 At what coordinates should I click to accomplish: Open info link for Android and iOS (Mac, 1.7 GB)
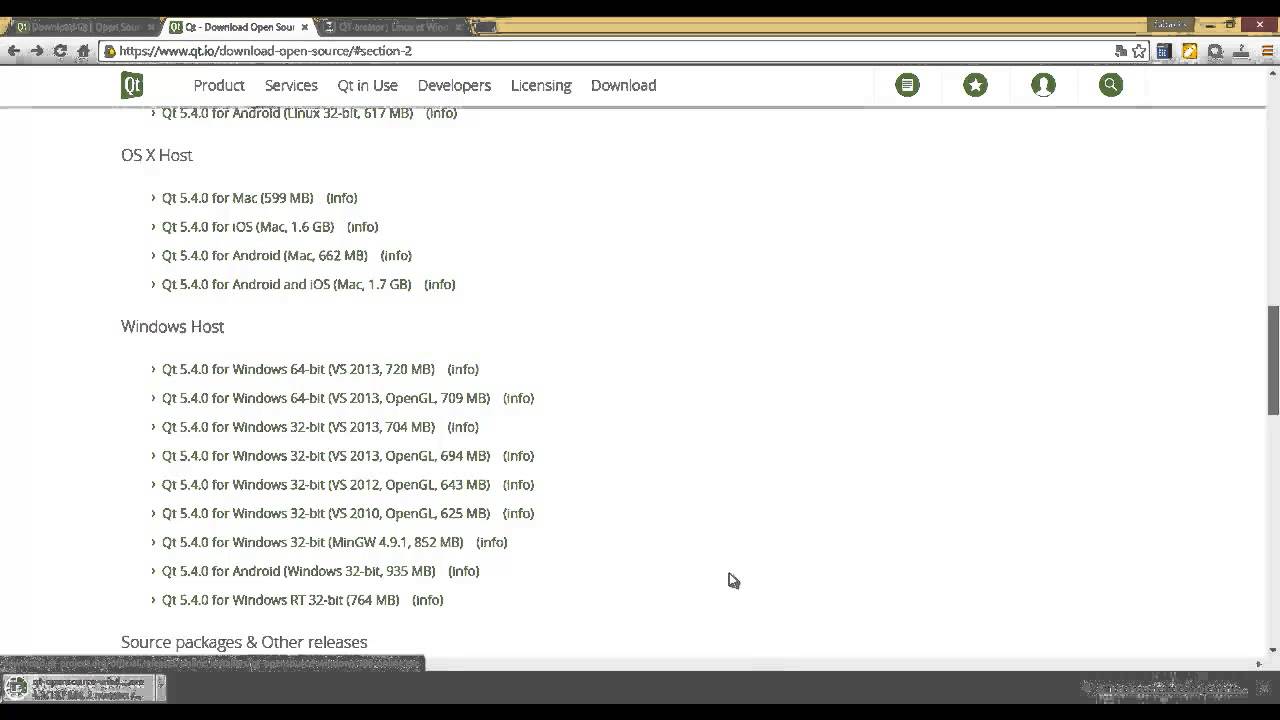click(x=440, y=285)
